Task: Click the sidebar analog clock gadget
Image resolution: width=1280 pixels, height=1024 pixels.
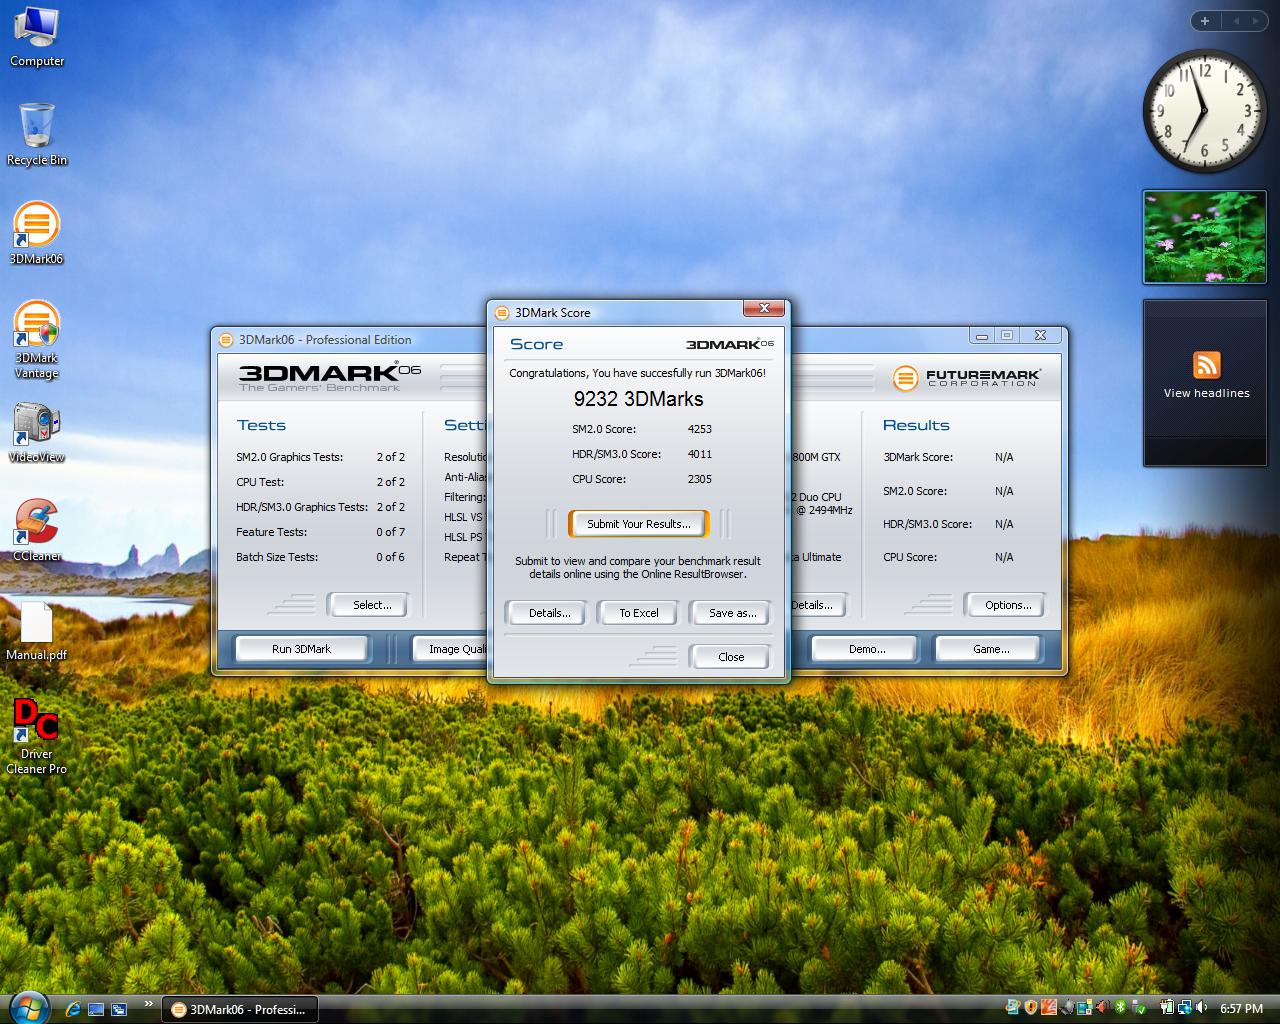Action: pyautogui.click(x=1204, y=111)
